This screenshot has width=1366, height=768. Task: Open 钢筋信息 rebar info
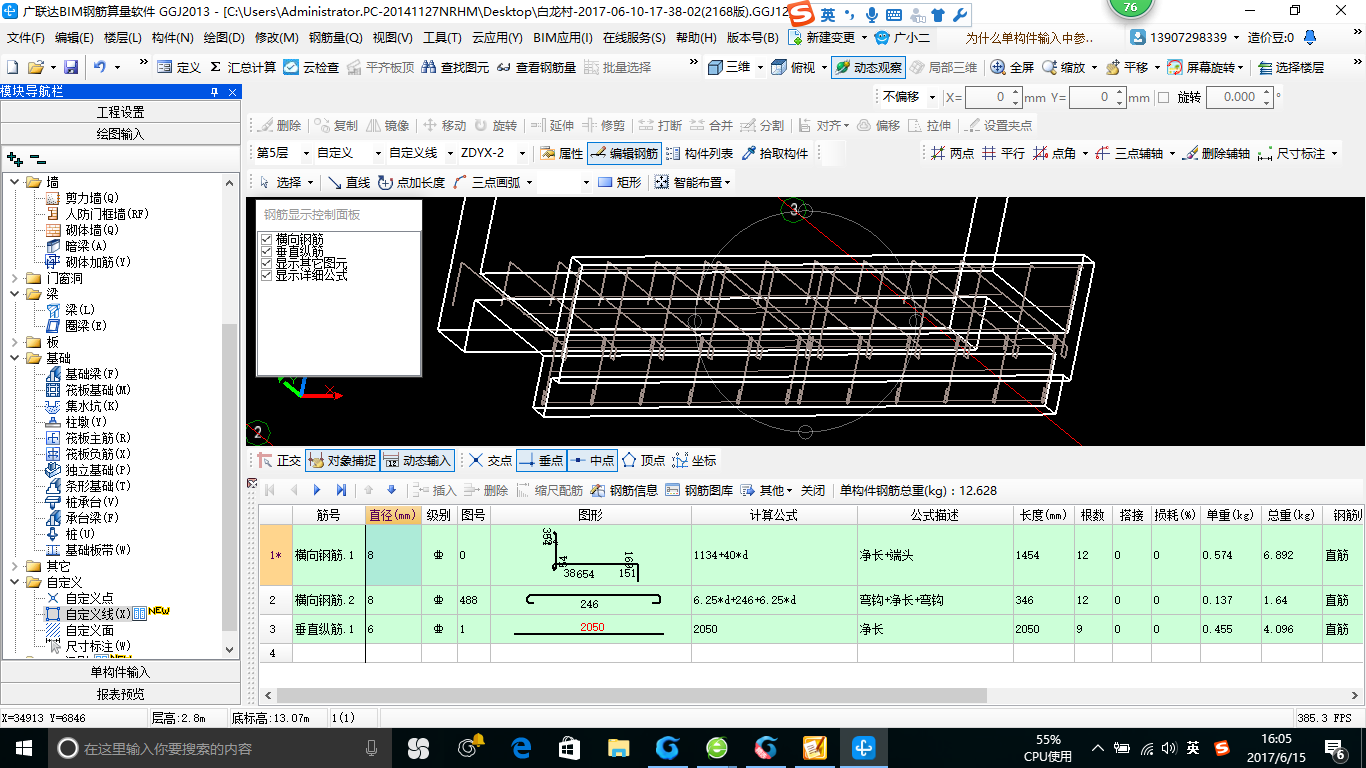[x=625, y=490]
